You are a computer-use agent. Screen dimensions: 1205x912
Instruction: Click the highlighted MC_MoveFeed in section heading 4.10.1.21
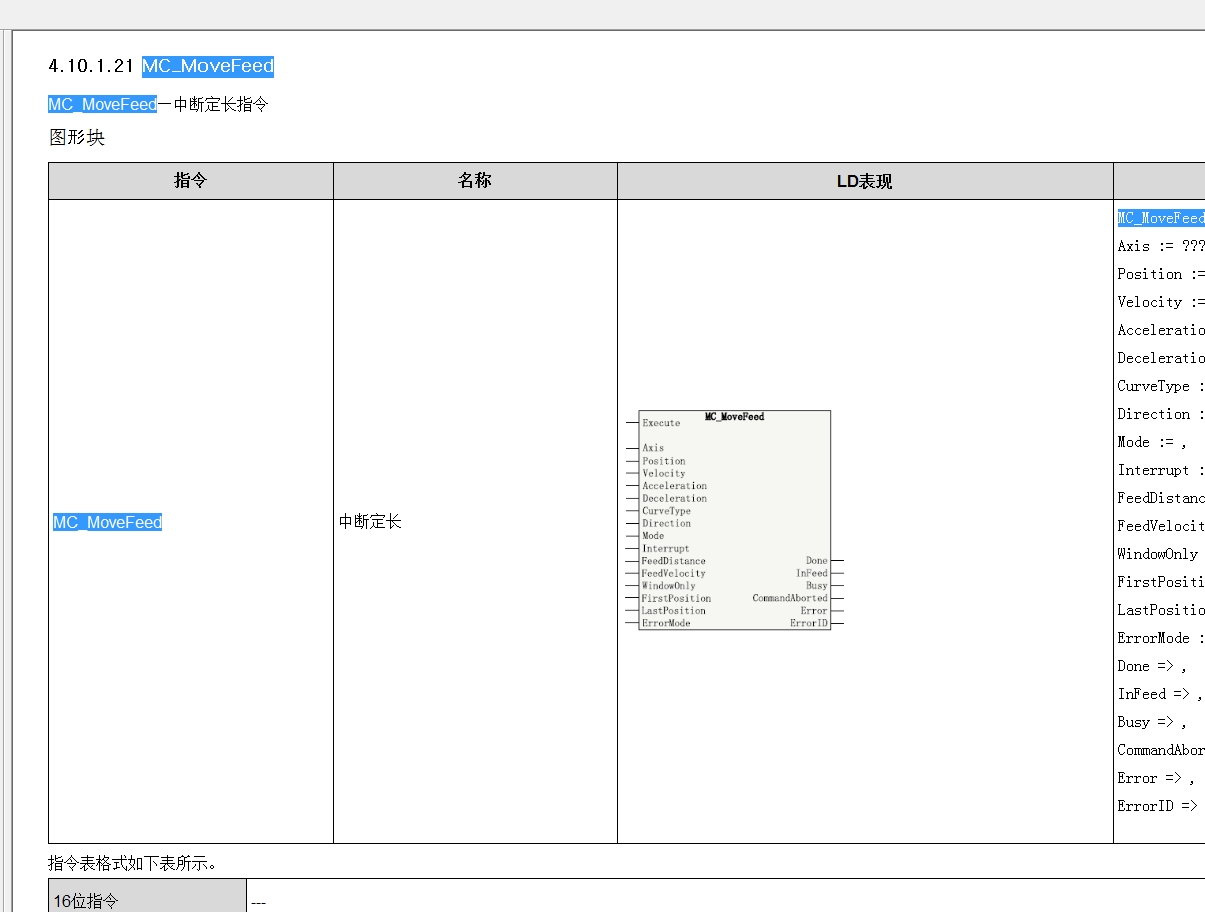click(x=207, y=66)
